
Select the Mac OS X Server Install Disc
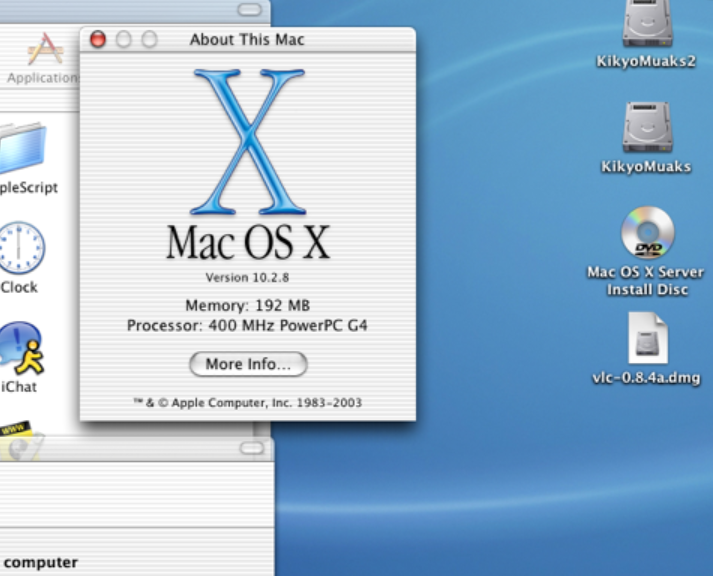[647, 232]
